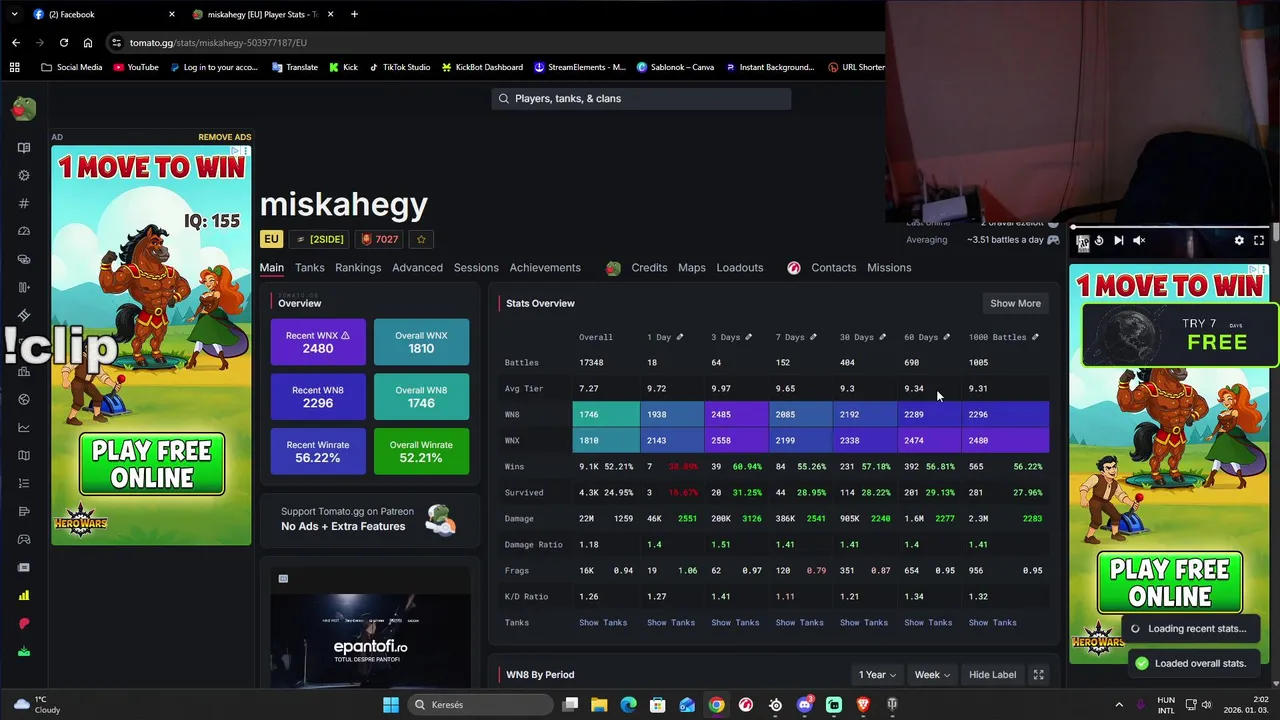This screenshot has height=720, width=1280.
Task: Open the book icon in the left sidebar
Action: (x=24, y=147)
